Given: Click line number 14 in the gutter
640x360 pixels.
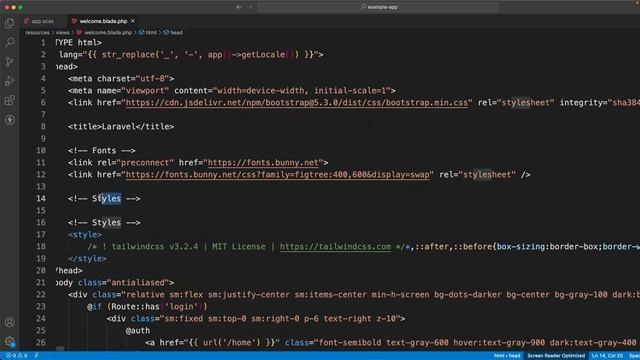Looking at the screenshot, I should (41, 199).
